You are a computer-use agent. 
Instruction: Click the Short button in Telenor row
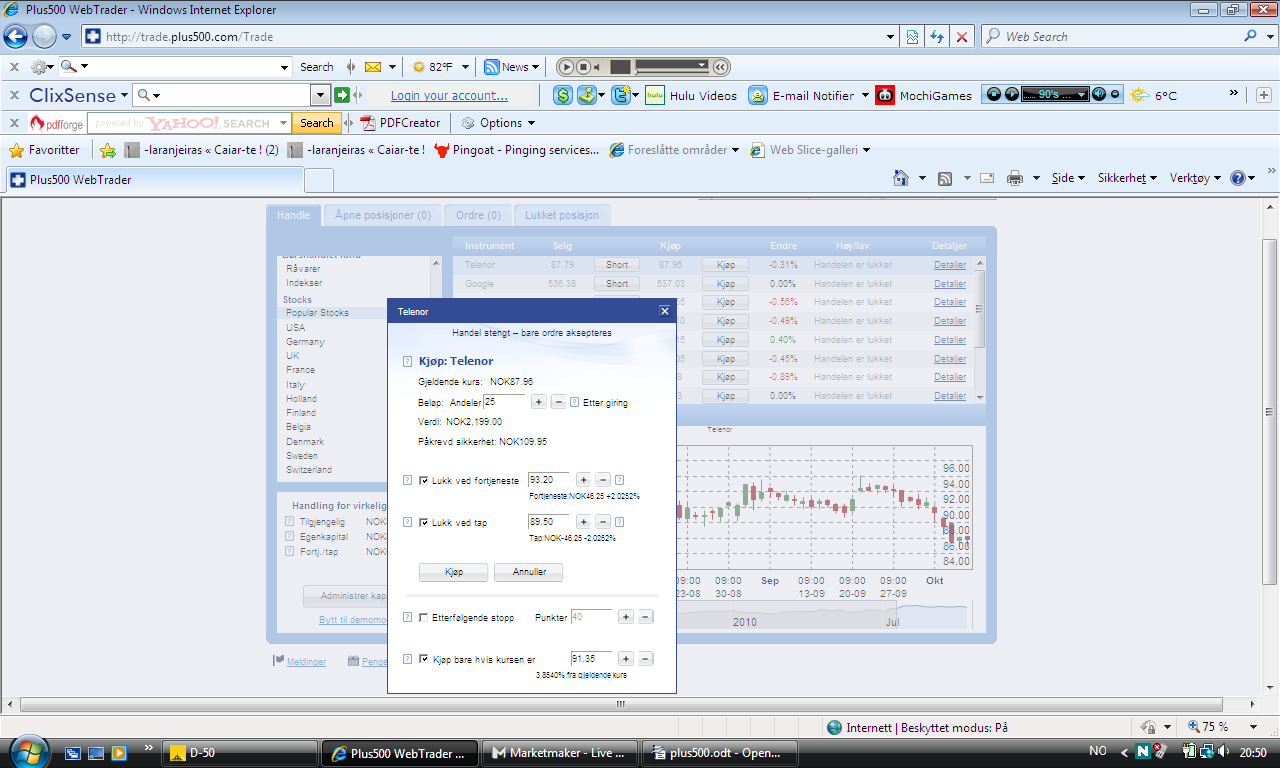617,265
